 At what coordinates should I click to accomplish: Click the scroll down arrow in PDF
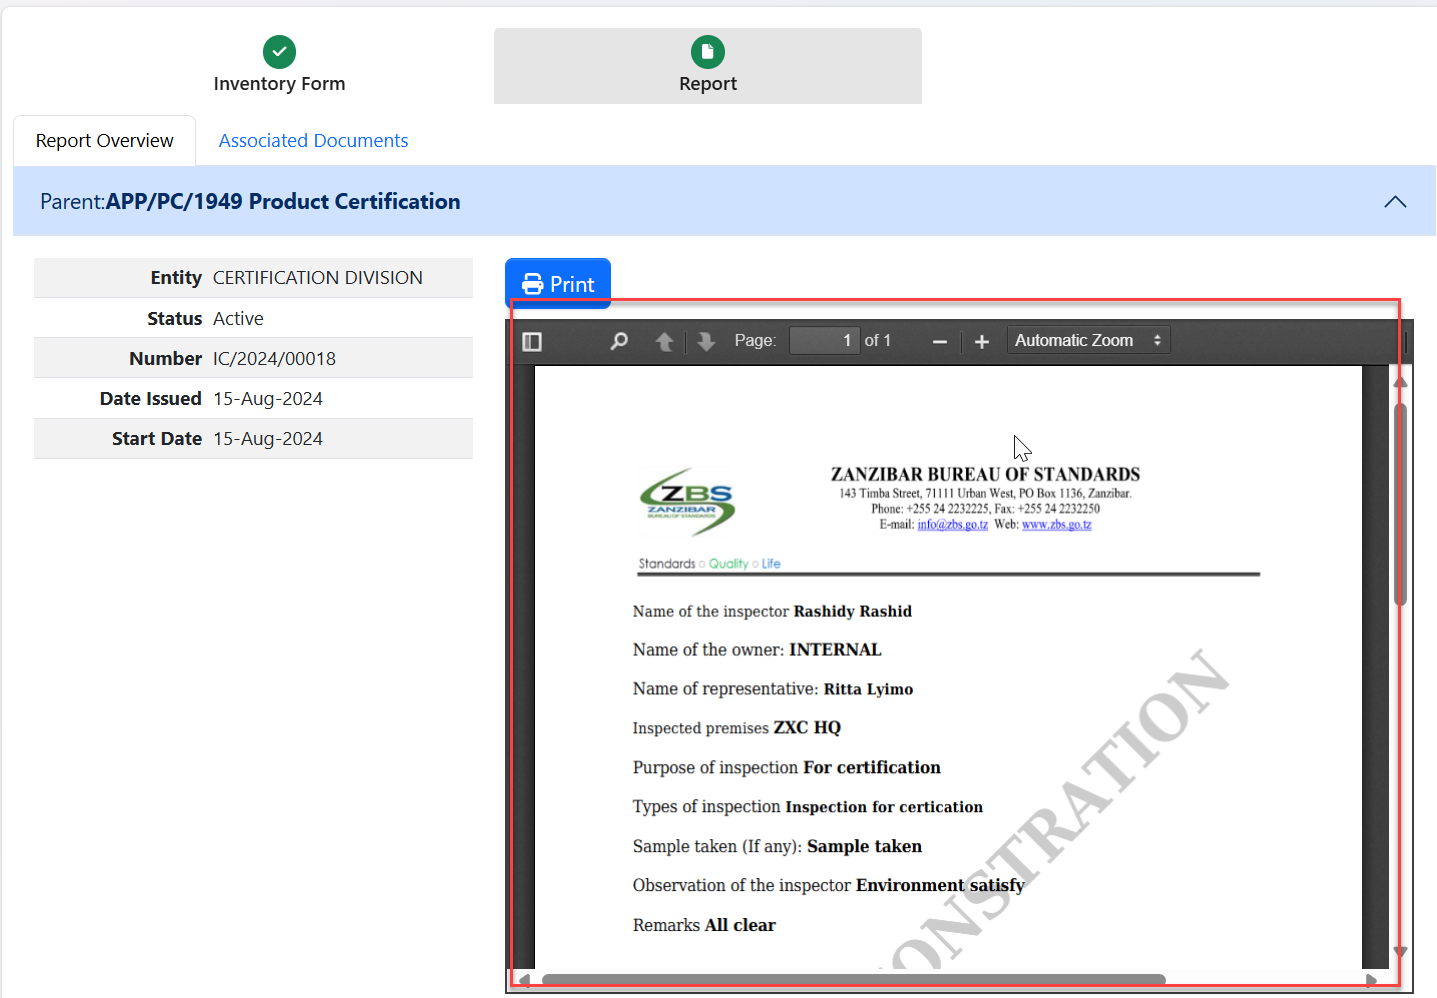tap(1400, 952)
